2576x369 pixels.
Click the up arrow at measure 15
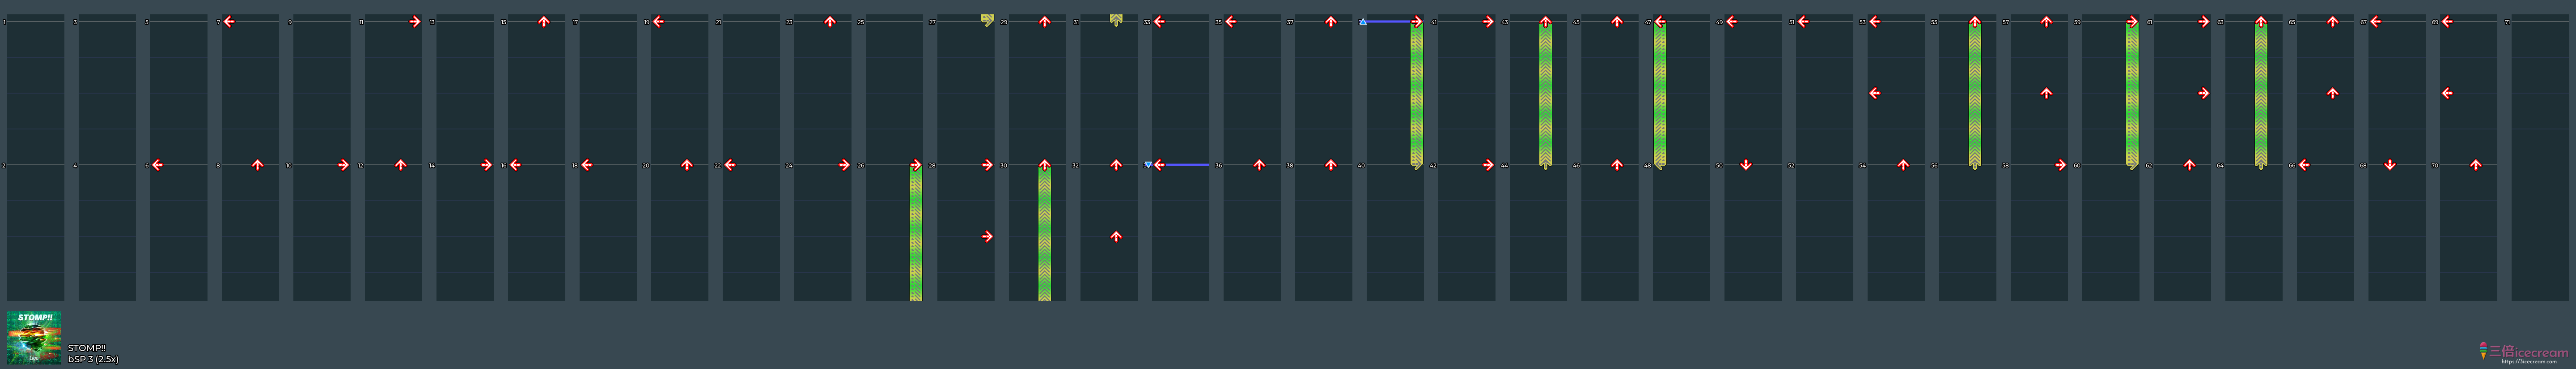click(543, 21)
